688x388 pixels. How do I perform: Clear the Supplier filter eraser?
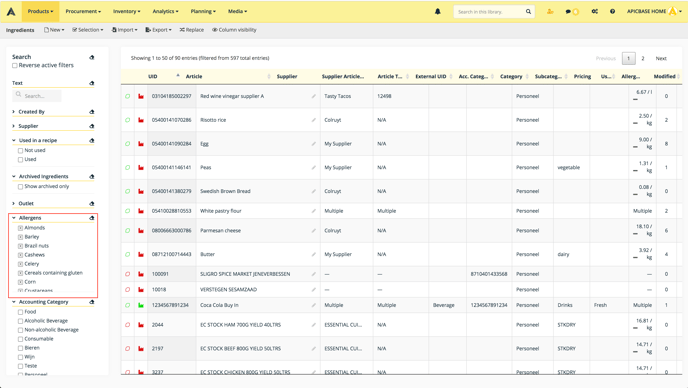pyautogui.click(x=92, y=126)
